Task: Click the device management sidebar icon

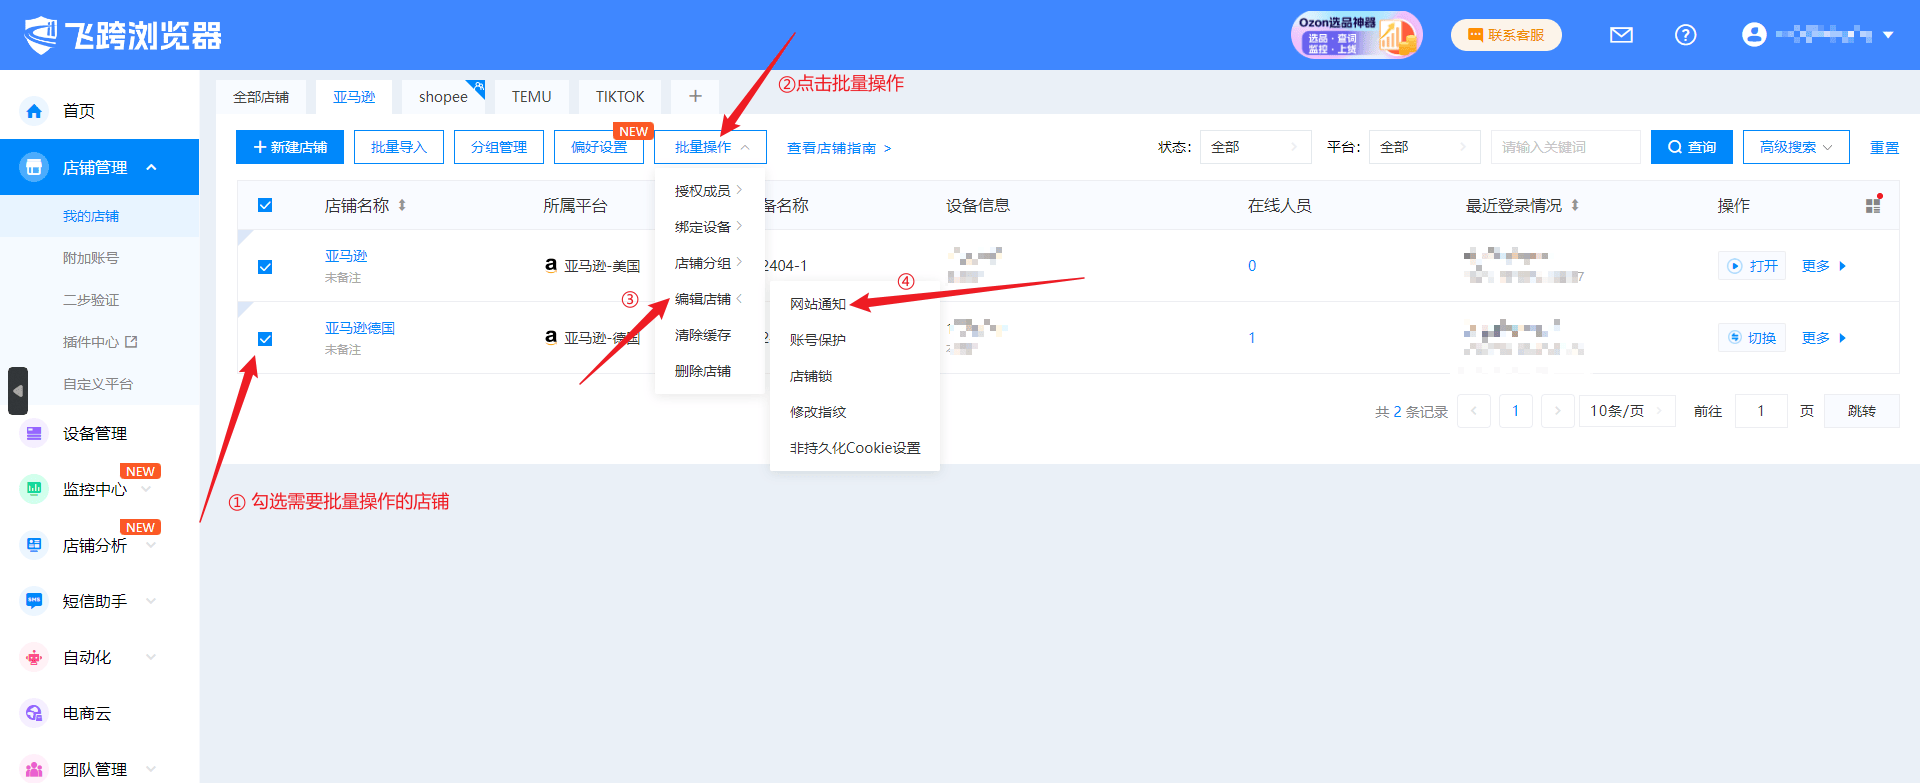Action: [x=34, y=433]
